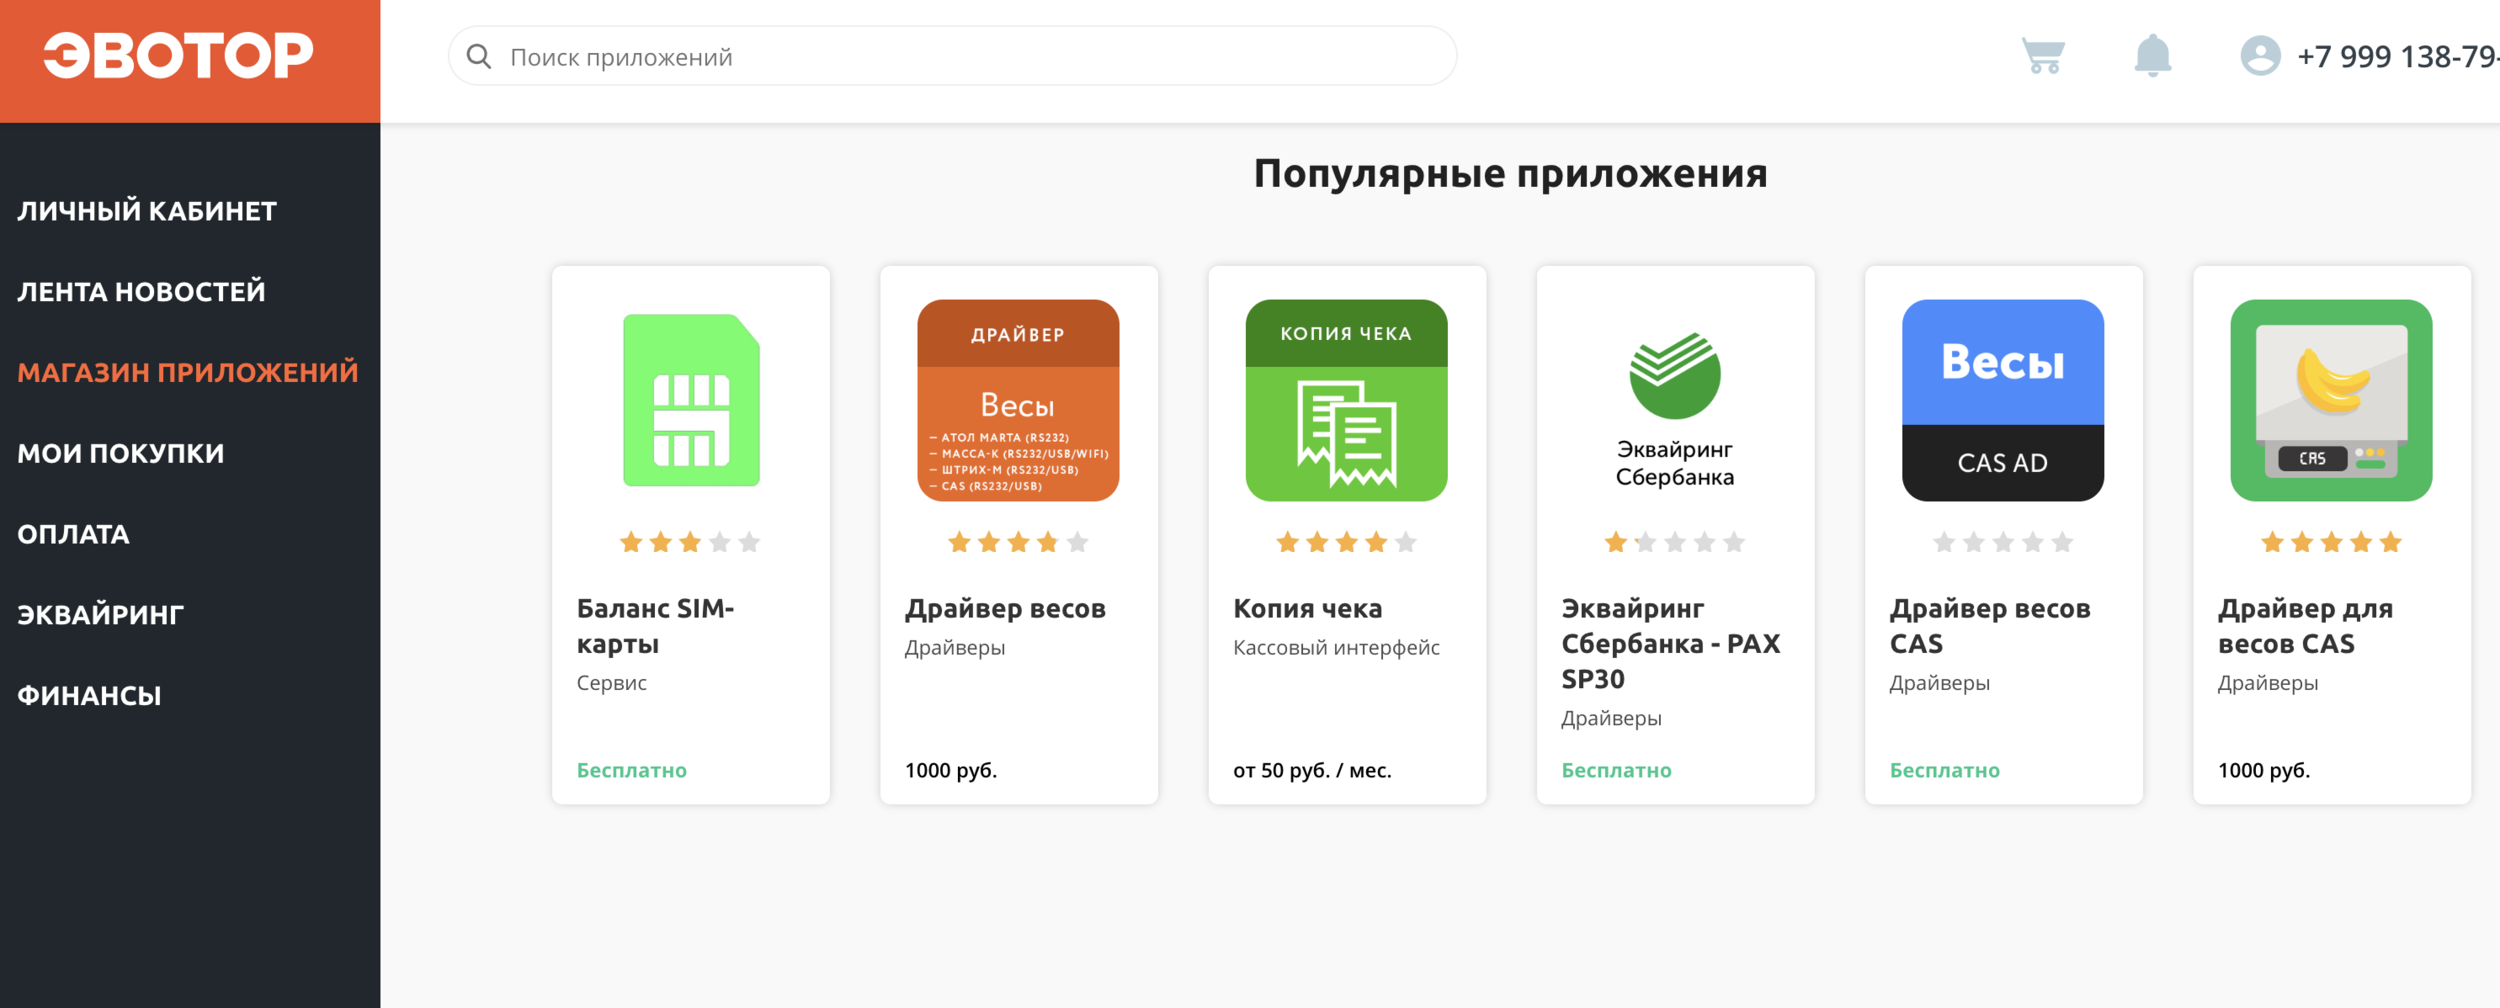Open Драйвер для весов CAS title
Screen dimensions: 2500x1008
pos(2305,626)
